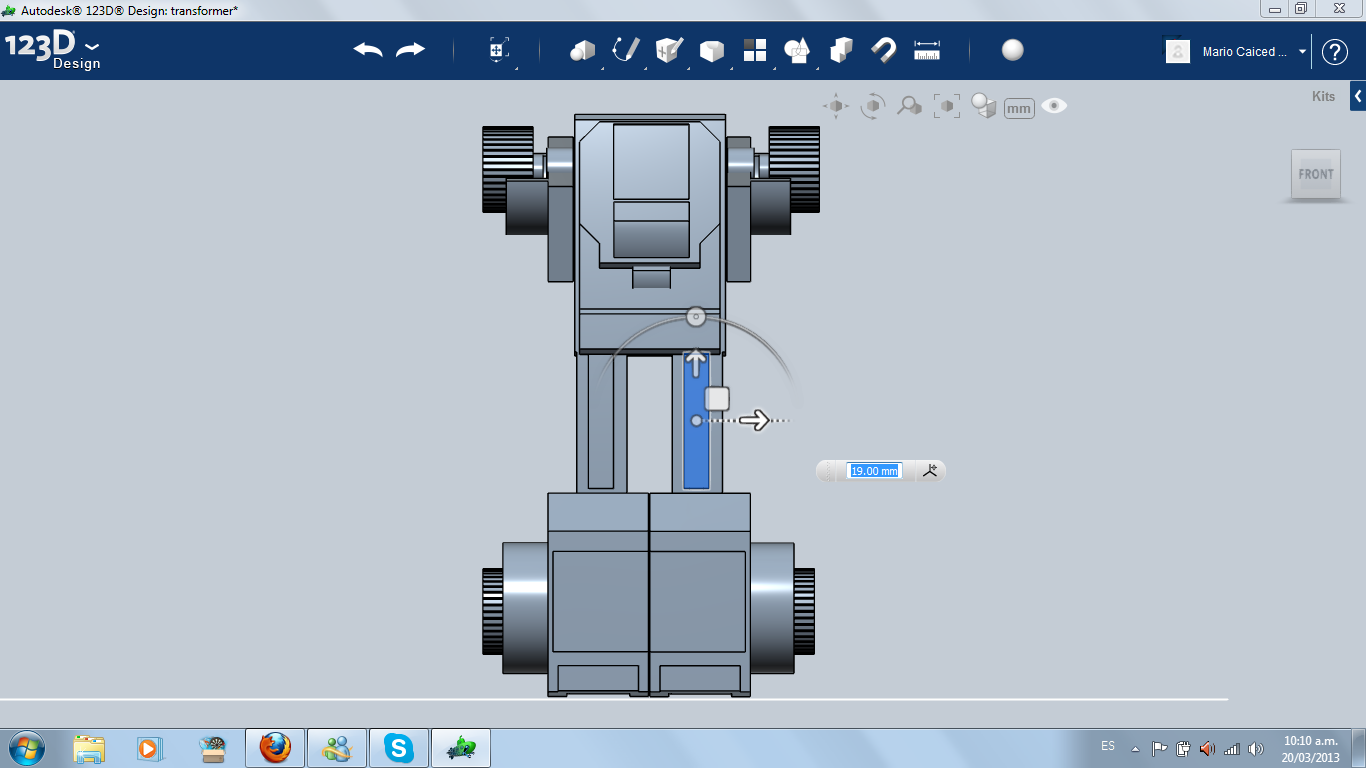Click the FRONT face of view cube
This screenshot has width=1366, height=768.
tap(1315, 174)
